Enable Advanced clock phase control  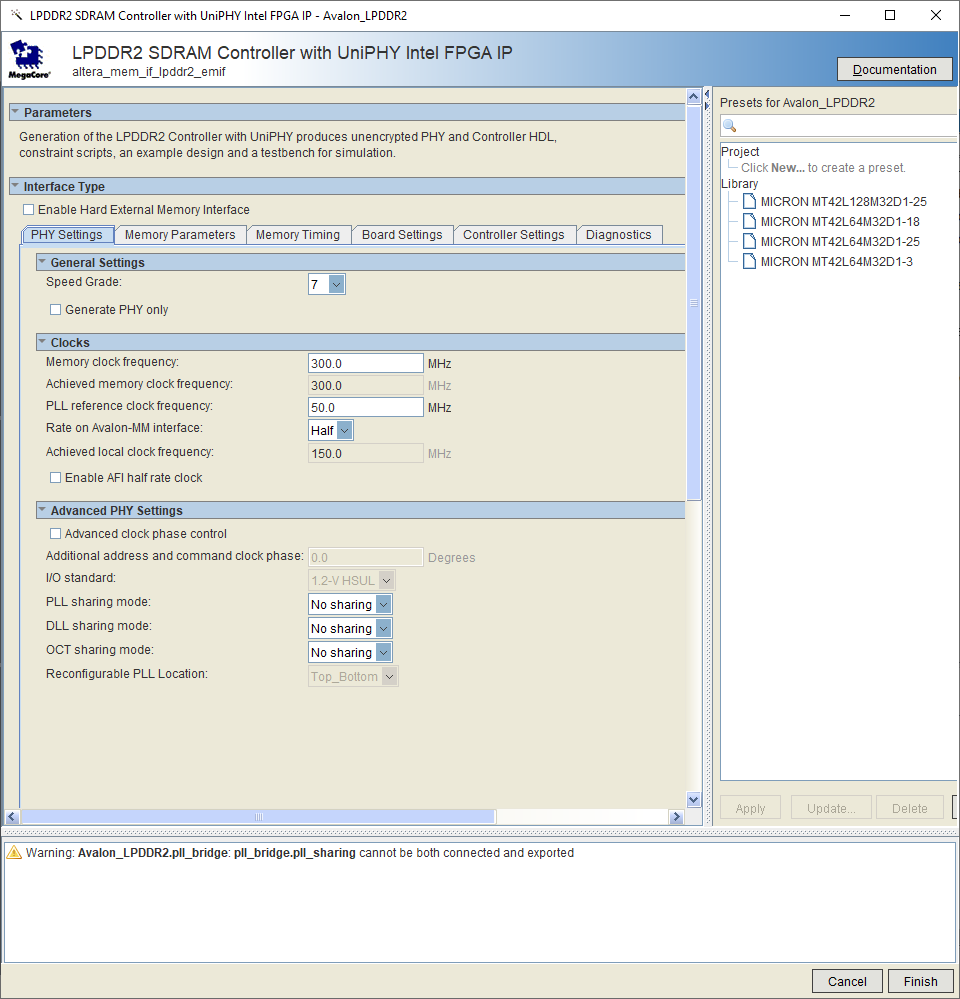(55, 534)
